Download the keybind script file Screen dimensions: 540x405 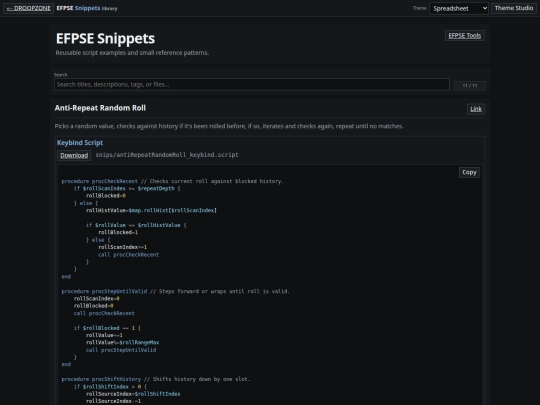[74, 155]
